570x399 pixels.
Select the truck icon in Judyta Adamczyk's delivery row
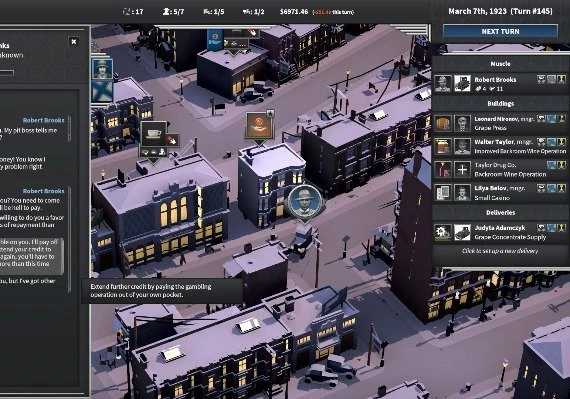pyautogui.click(x=462, y=233)
